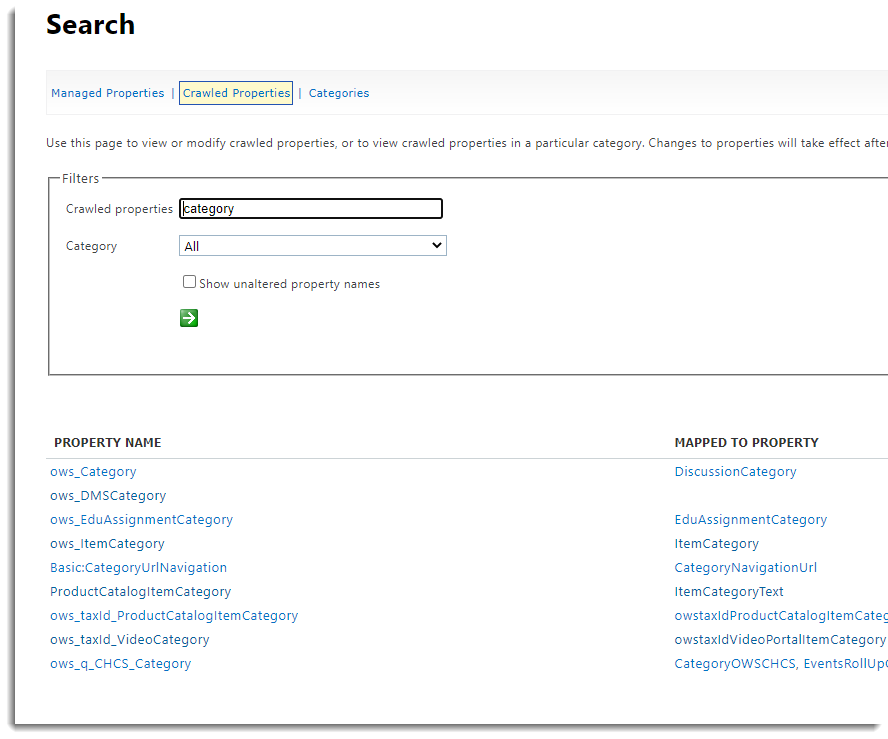Switch to the Managed Properties tab
The image size is (888, 739).
click(108, 93)
